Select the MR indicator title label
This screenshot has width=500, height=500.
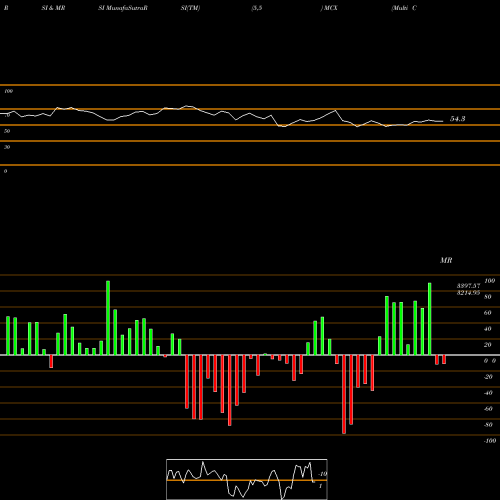pos(446,261)
